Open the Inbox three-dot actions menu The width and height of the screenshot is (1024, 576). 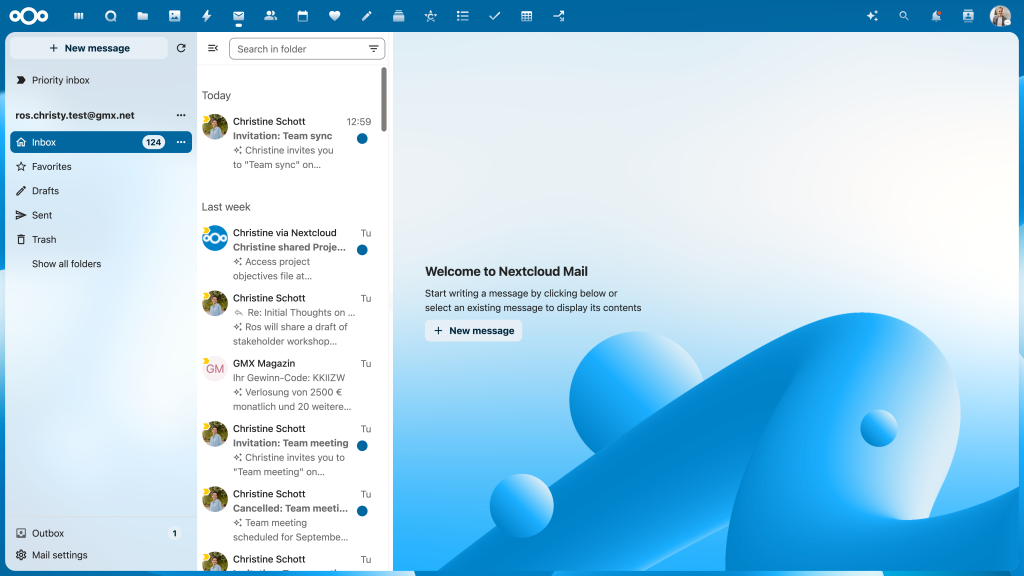[180, 142]
